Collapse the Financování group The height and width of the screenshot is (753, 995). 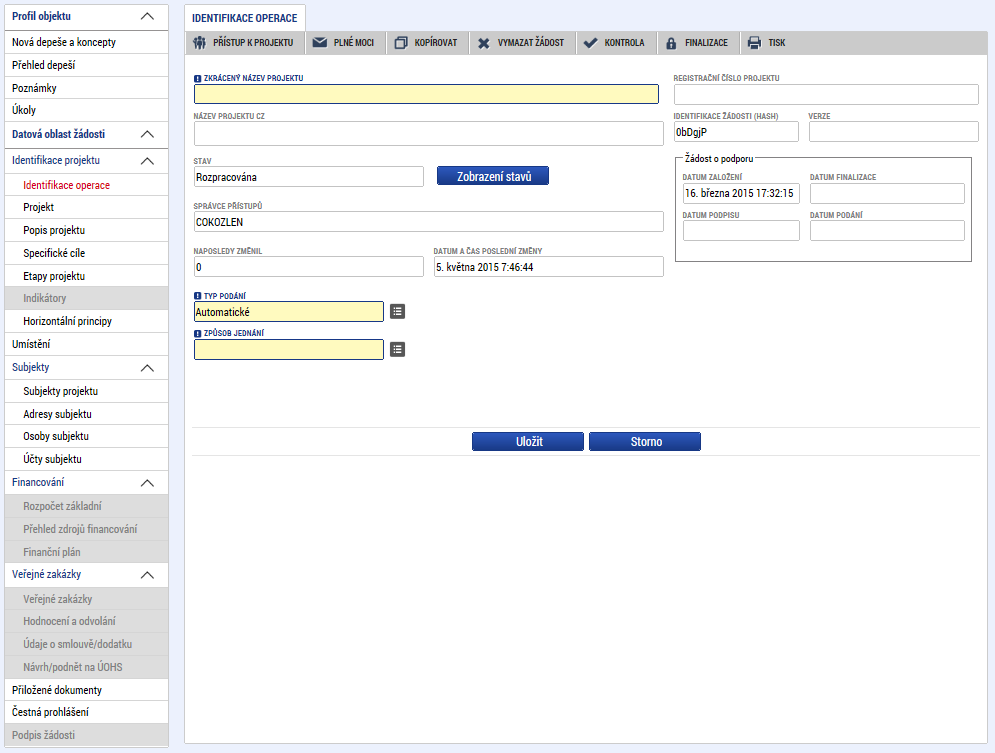(x=147, y=483)
